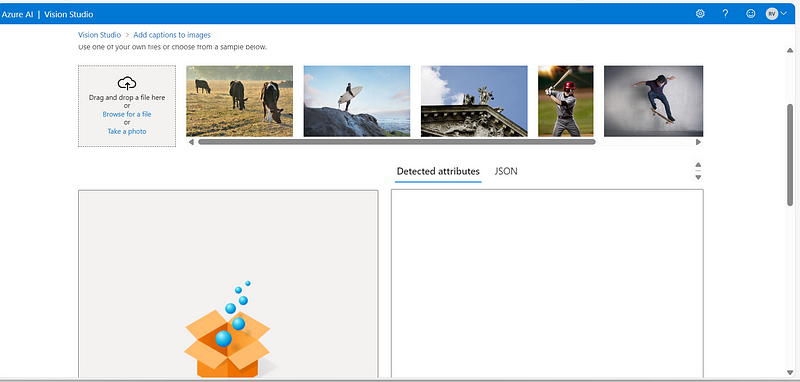
Task: Click the page scrollbar up arrow
Action: point(790,50)
